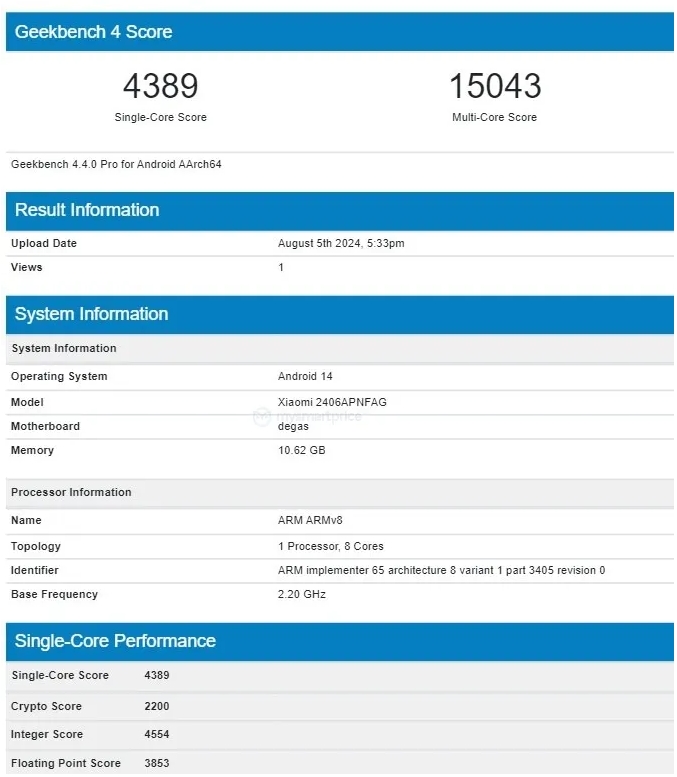This screenshot has height=777, width=677.
Task: Select the Crypto Score value 2200
Action: [x=157, y=706]
